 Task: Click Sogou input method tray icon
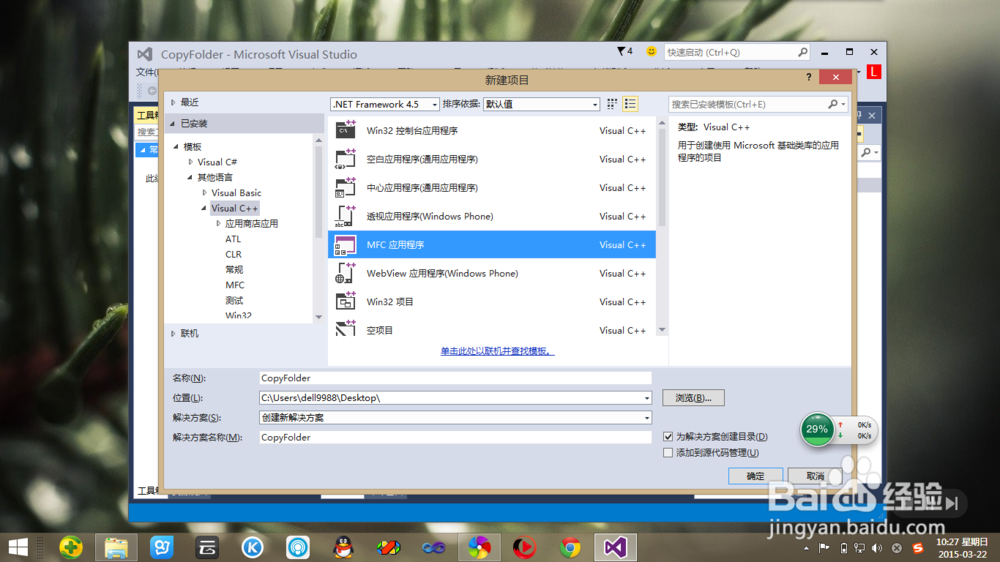tap(917, 548)
